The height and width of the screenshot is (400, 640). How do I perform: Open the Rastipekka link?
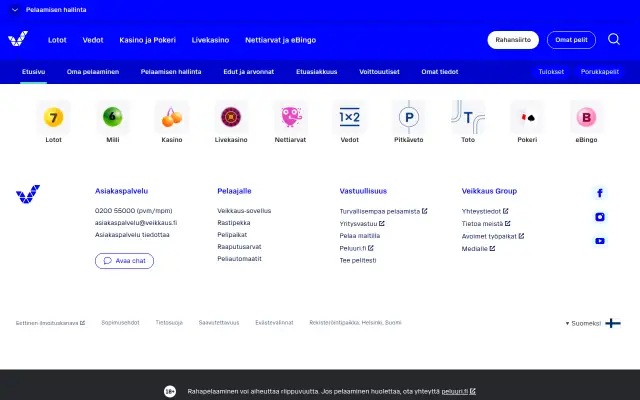[x=234, y=223]
